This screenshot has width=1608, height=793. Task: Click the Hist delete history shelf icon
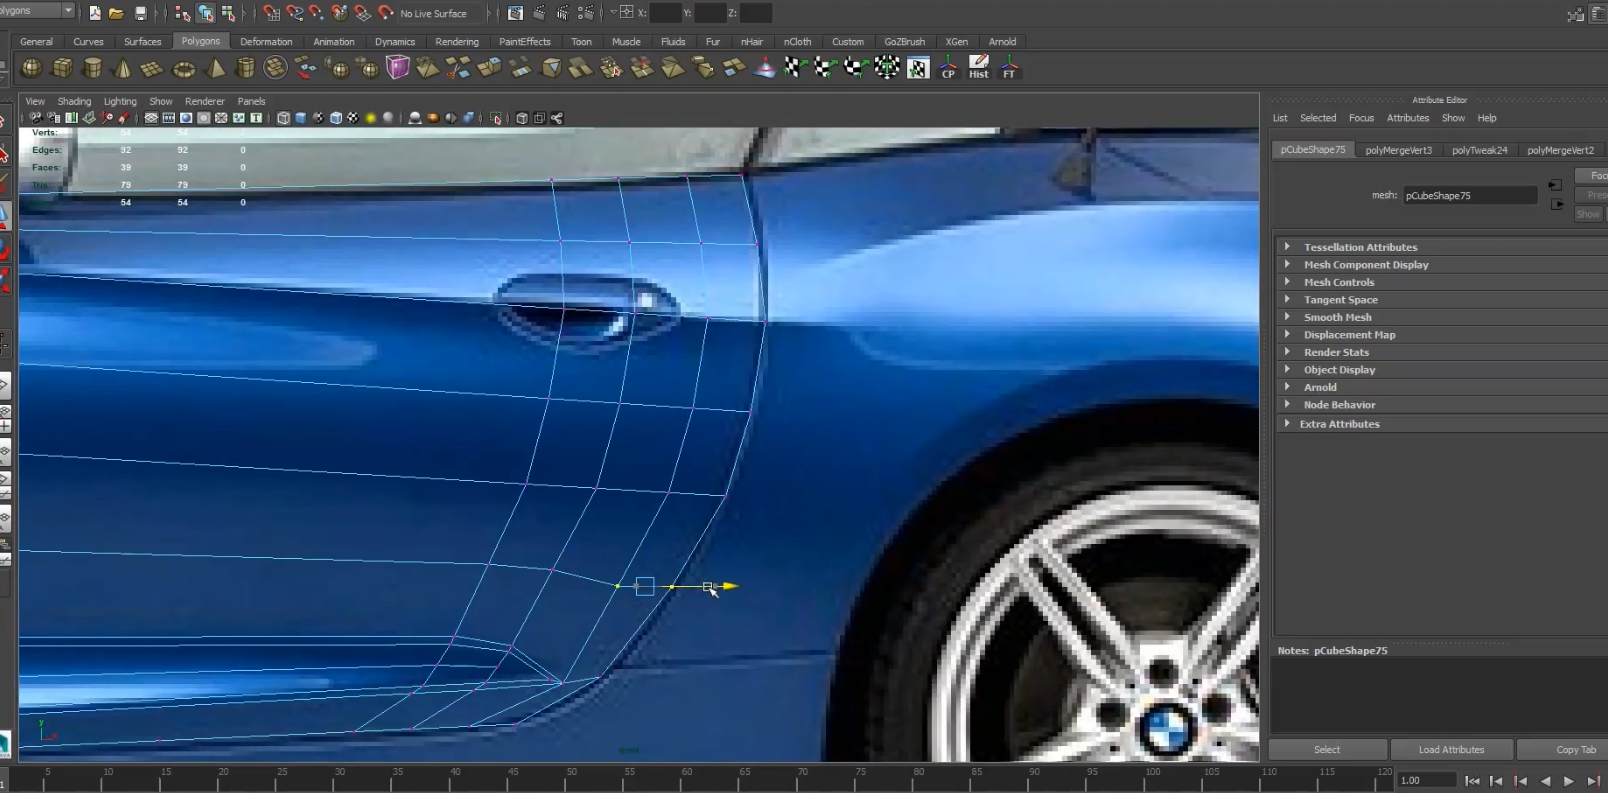(979, 68)
